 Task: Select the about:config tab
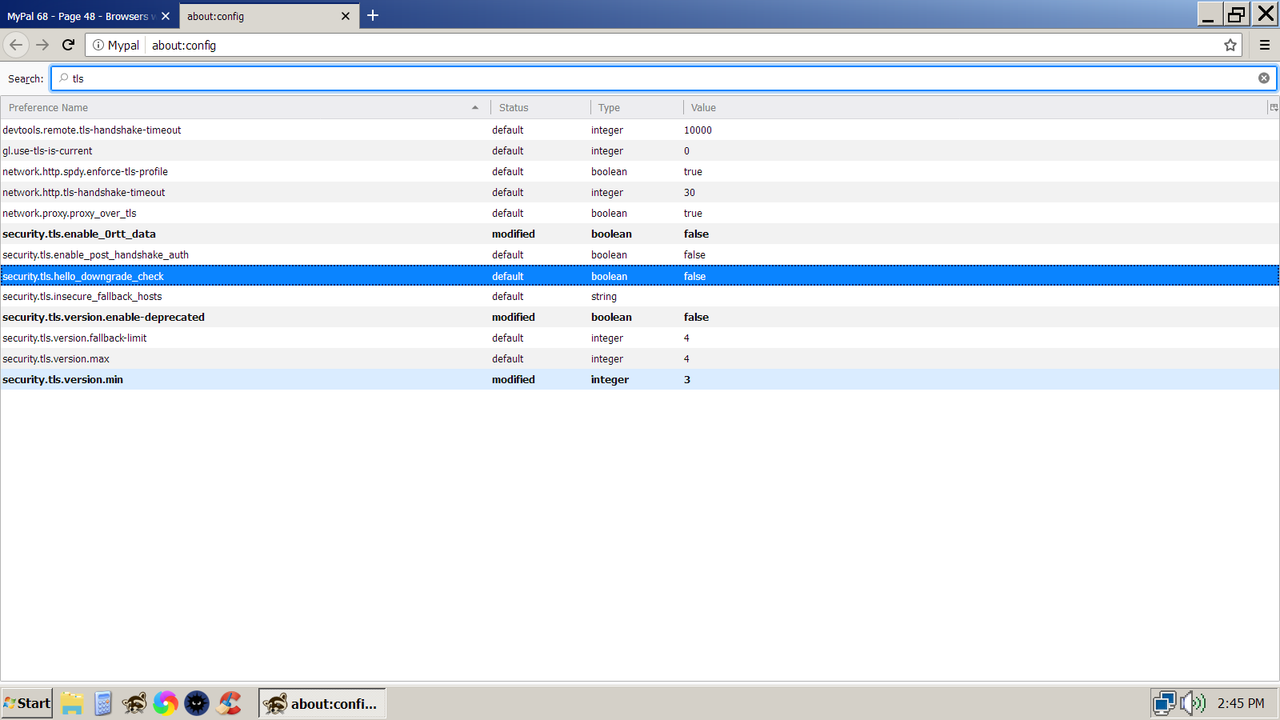pos(268,16)
